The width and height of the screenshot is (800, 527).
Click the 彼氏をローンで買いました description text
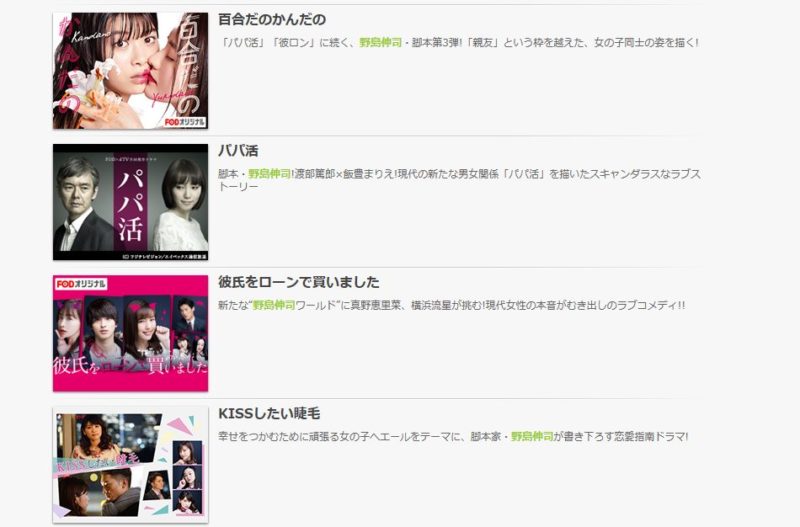point(452,306)
